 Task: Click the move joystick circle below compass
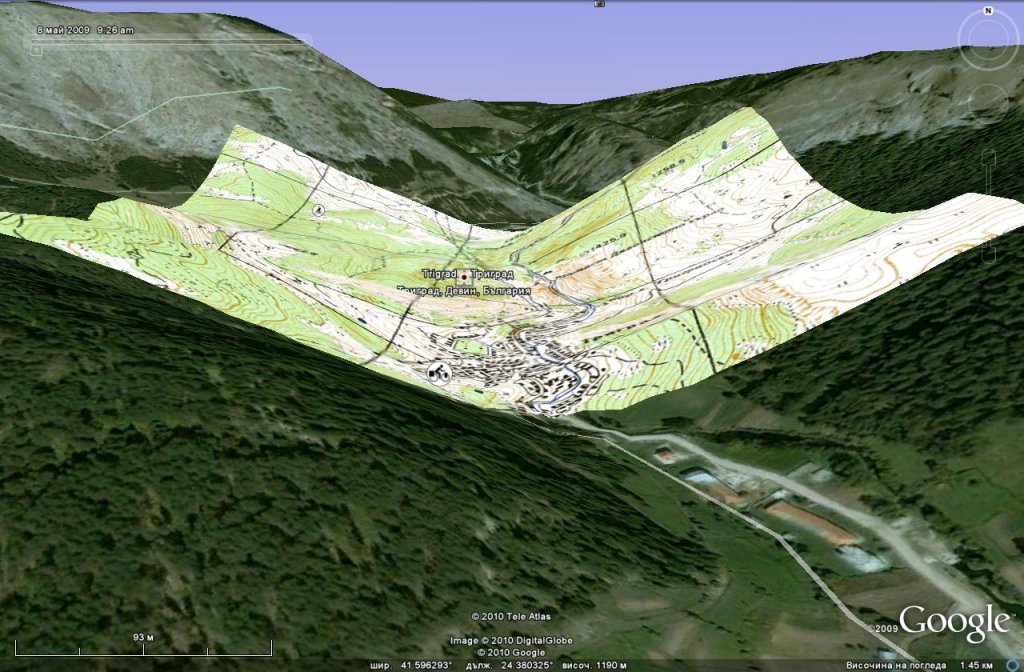(x=989, y=104)
